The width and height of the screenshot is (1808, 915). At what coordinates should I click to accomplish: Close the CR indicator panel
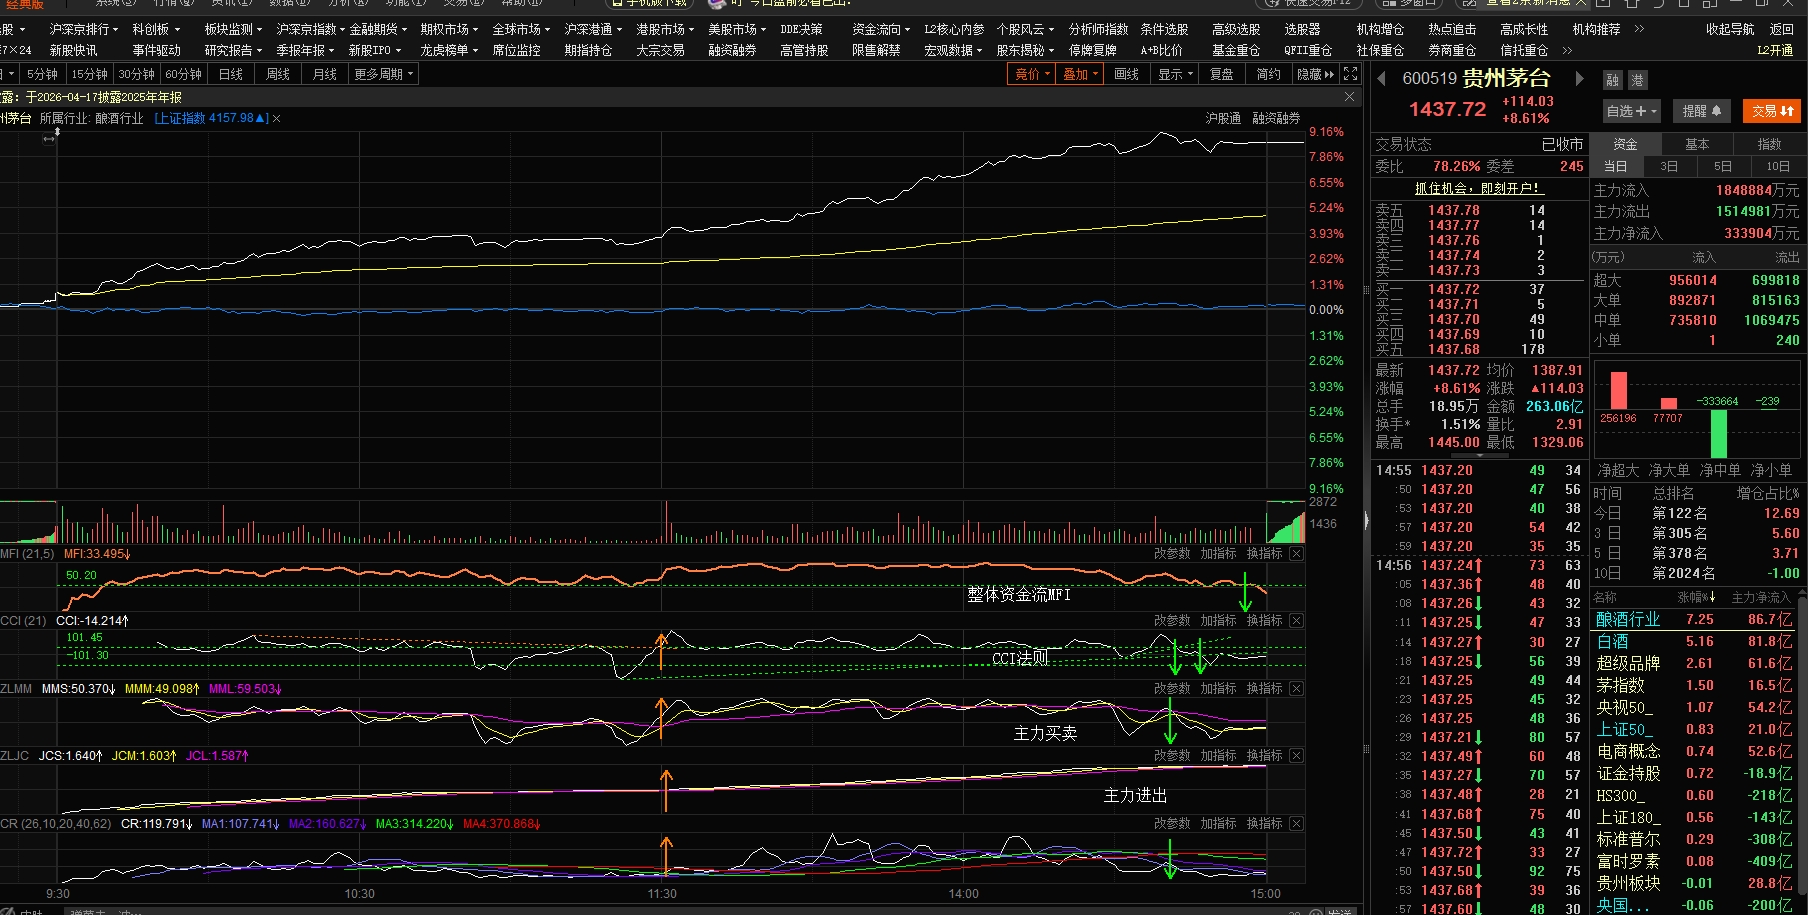[1296, 823]
